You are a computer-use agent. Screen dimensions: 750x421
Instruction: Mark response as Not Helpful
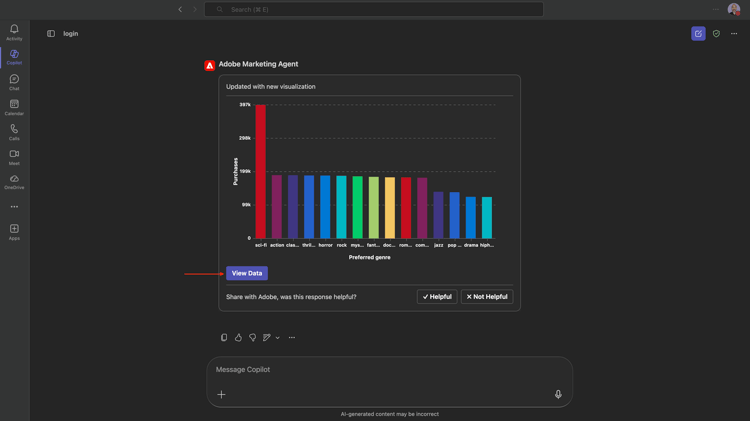pyautogui.click(x=487, y=297)
